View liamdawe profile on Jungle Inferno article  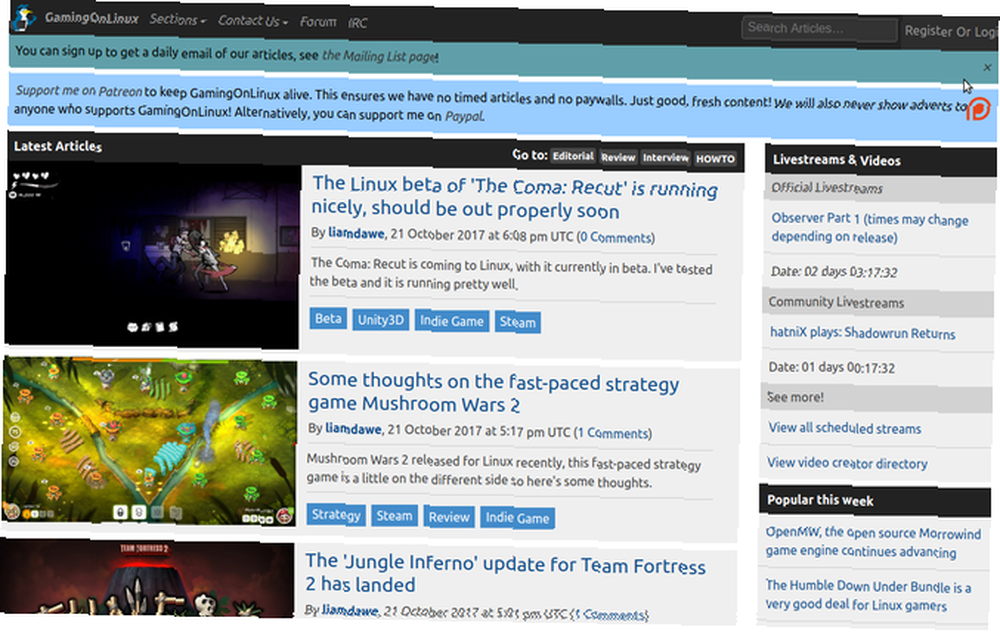coord(350,610)
